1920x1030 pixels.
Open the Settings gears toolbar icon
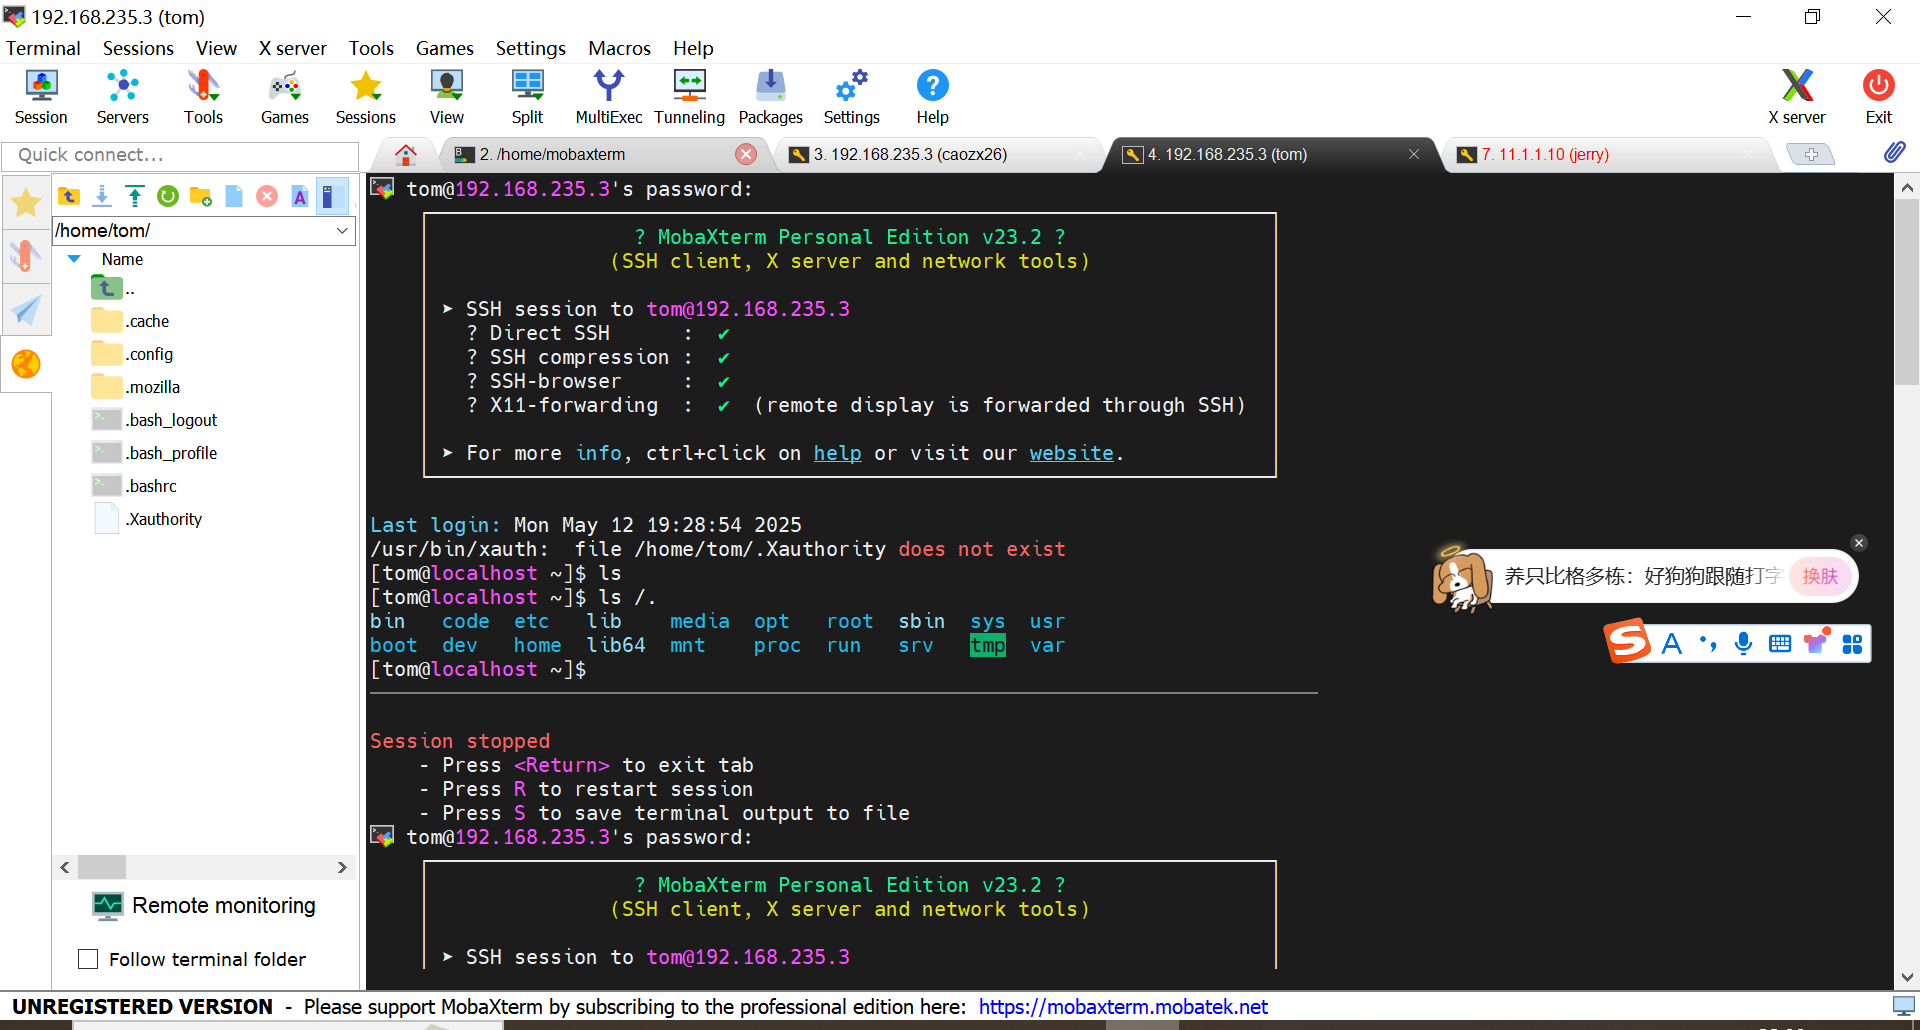pyautogui.click(x=851, y=97)
